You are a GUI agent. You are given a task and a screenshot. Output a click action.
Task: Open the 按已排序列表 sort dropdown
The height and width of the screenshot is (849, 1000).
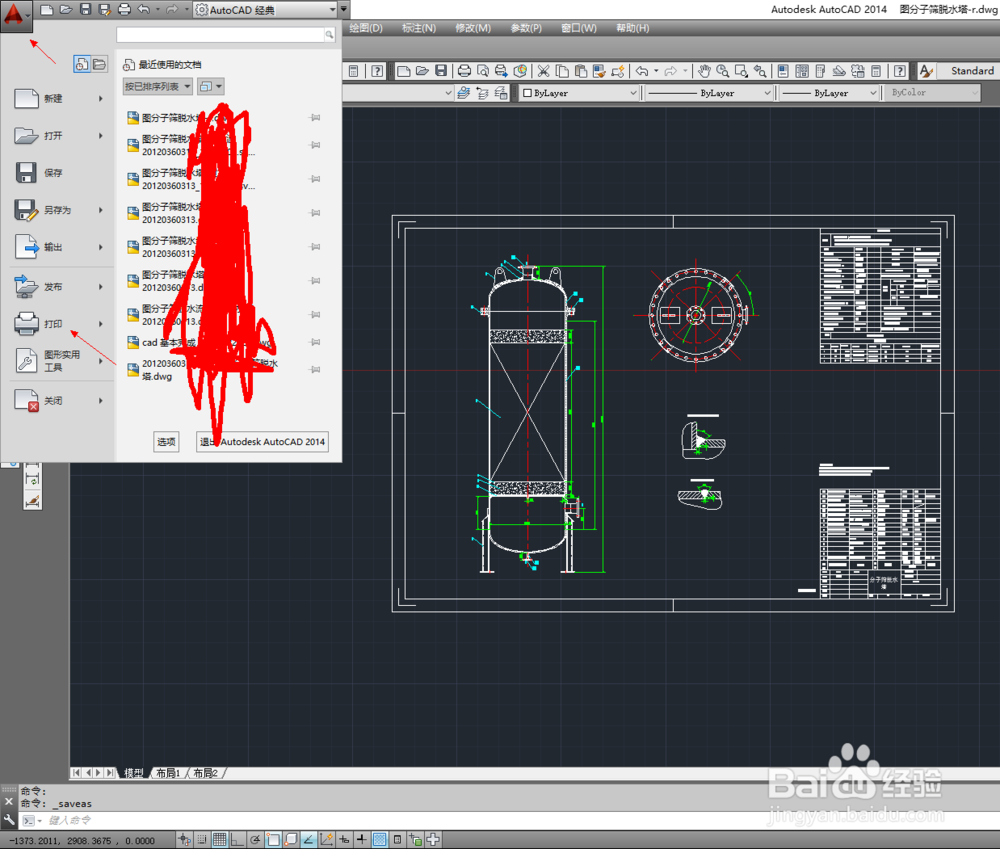(x=158, y=86)
